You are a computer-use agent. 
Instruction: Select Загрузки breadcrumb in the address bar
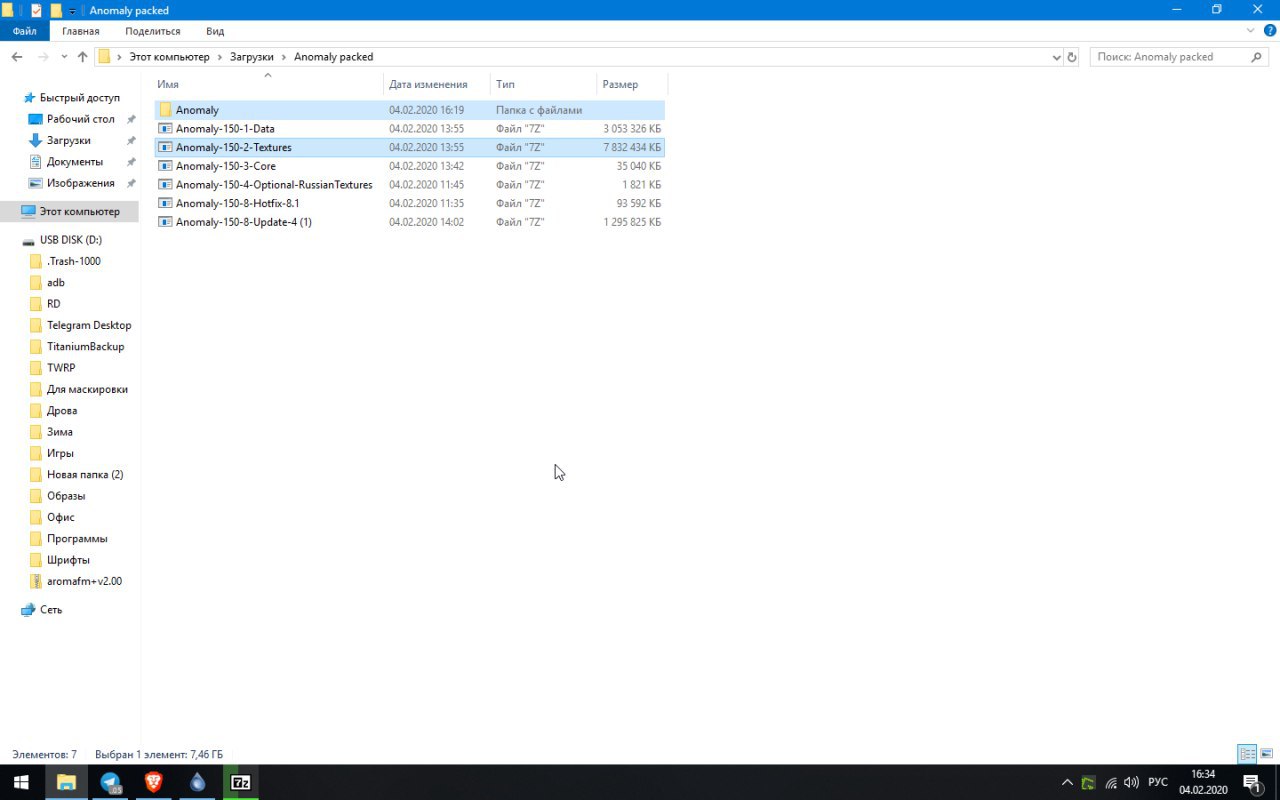(x=252, y=57)
